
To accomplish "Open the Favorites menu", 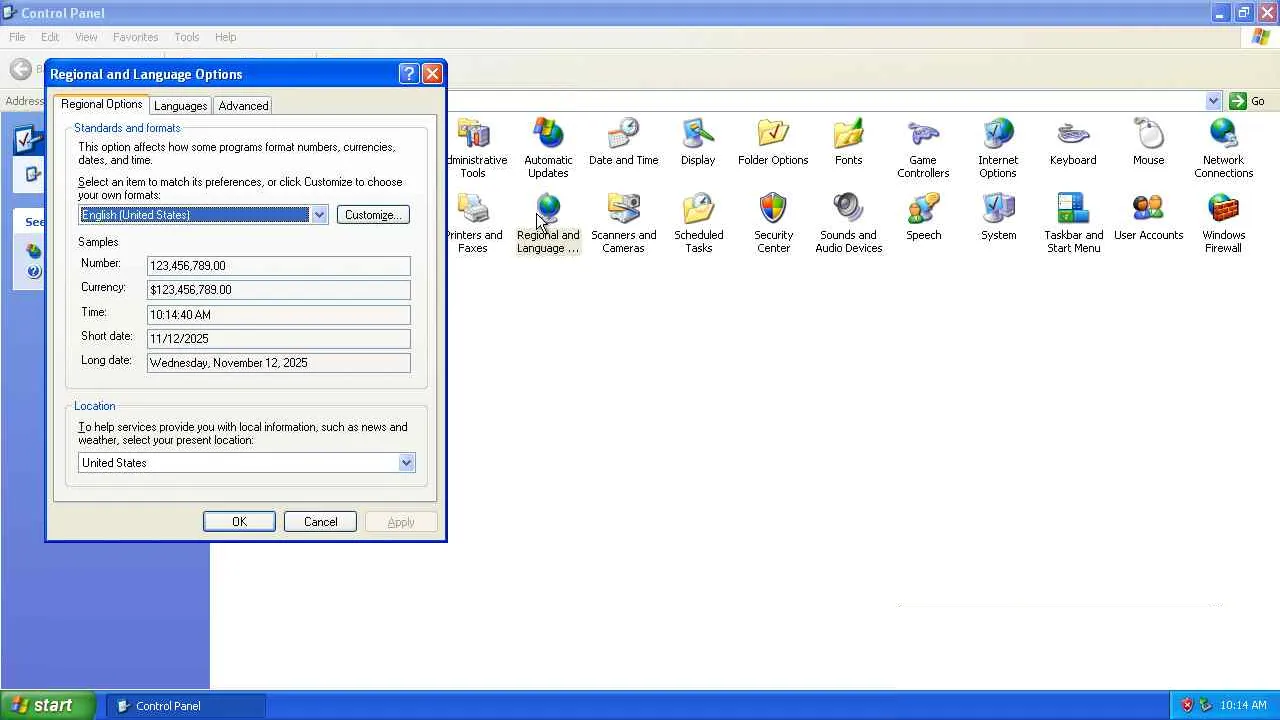I will [x=135, y=37].
